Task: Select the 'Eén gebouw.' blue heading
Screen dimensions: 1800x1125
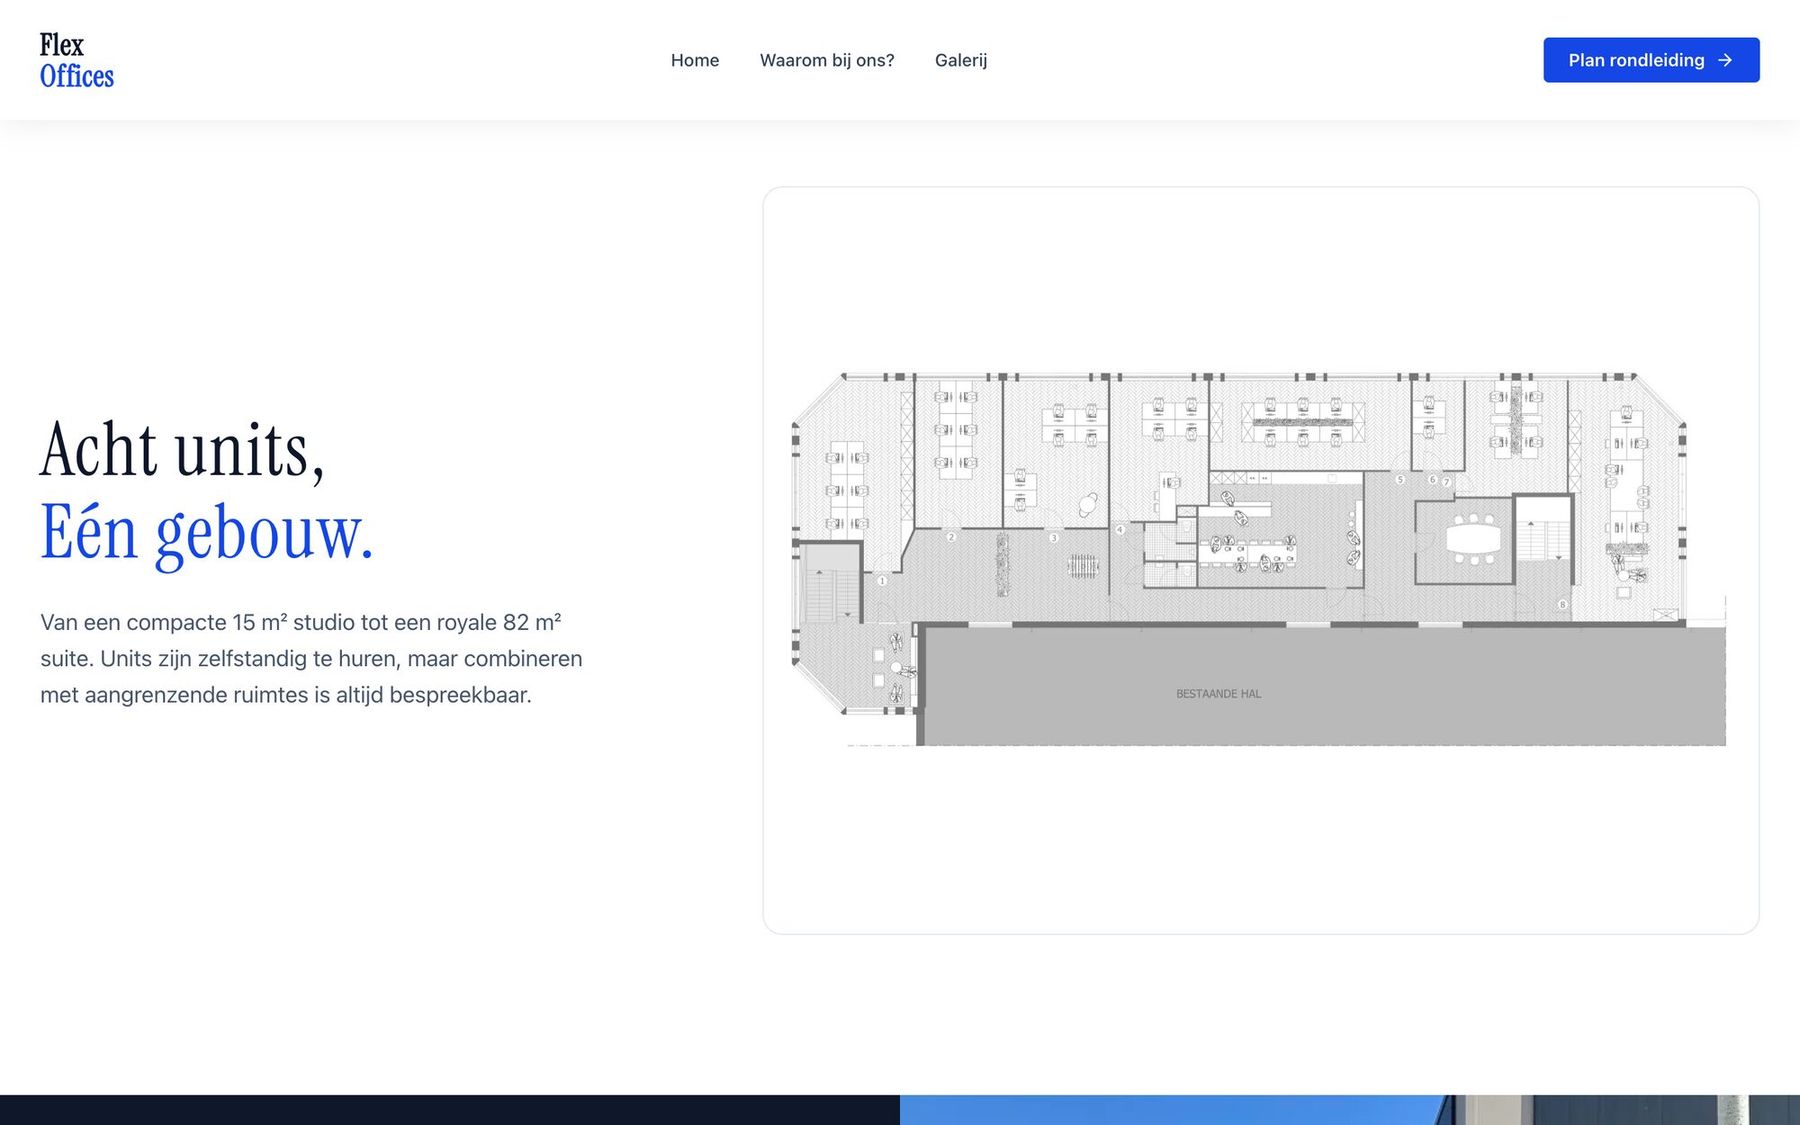Action: coord(207,533)
